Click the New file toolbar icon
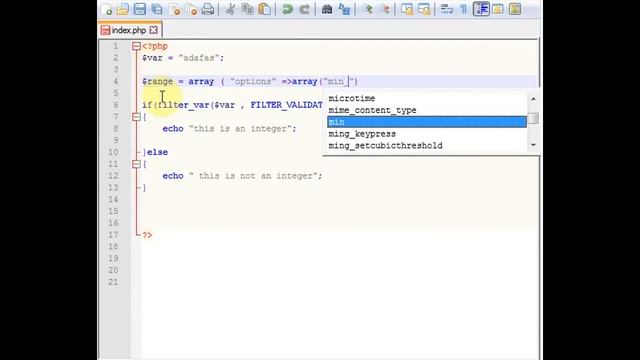 tap(106, 9)
